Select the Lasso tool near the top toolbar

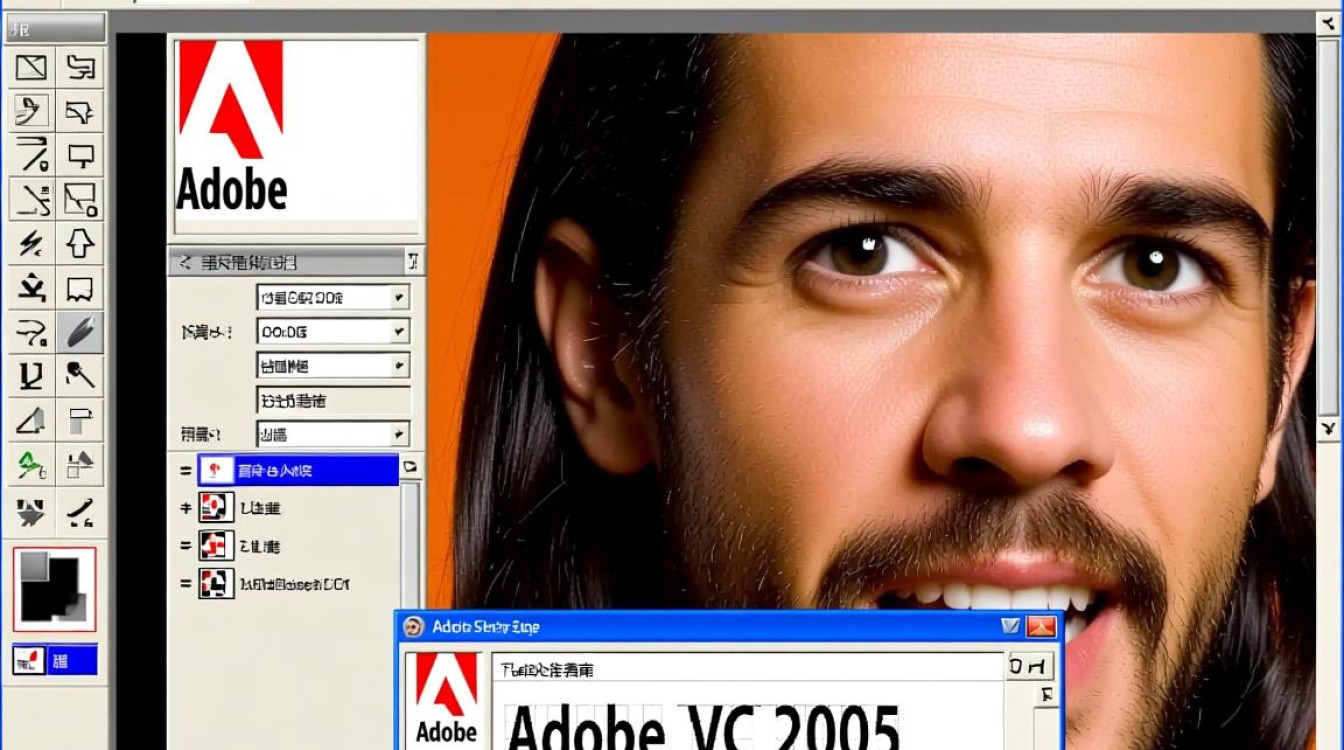tap(30, 112)
